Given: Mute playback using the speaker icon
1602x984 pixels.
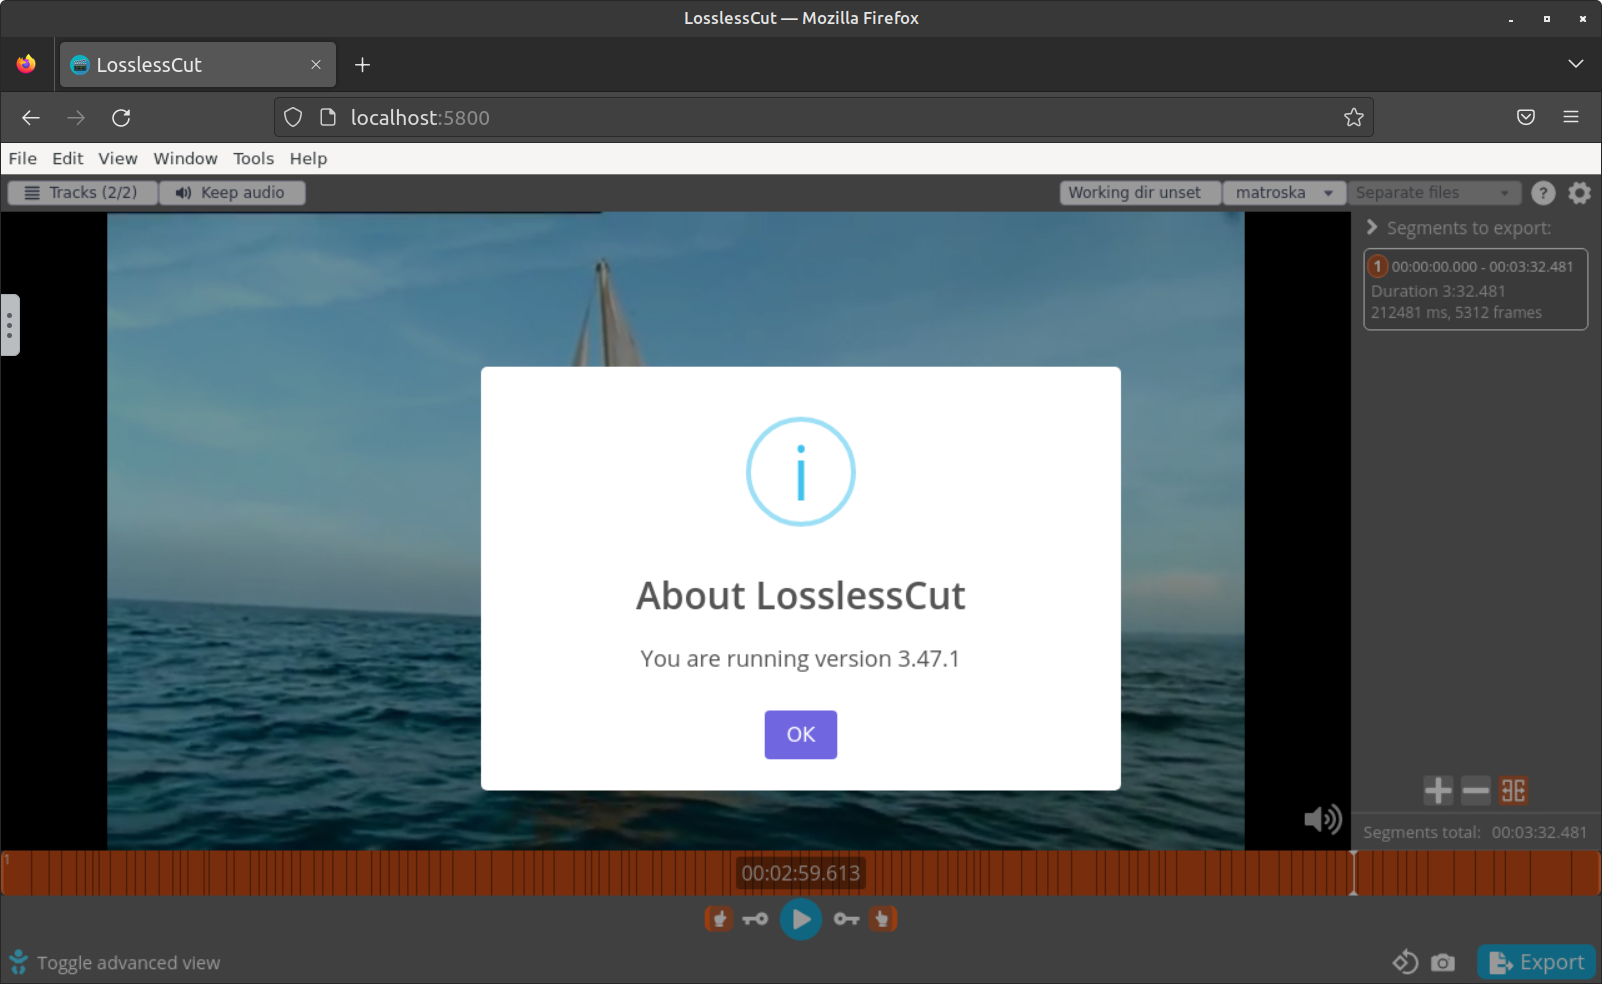Looking at the screenshot, I should [x=1322, y=819].
